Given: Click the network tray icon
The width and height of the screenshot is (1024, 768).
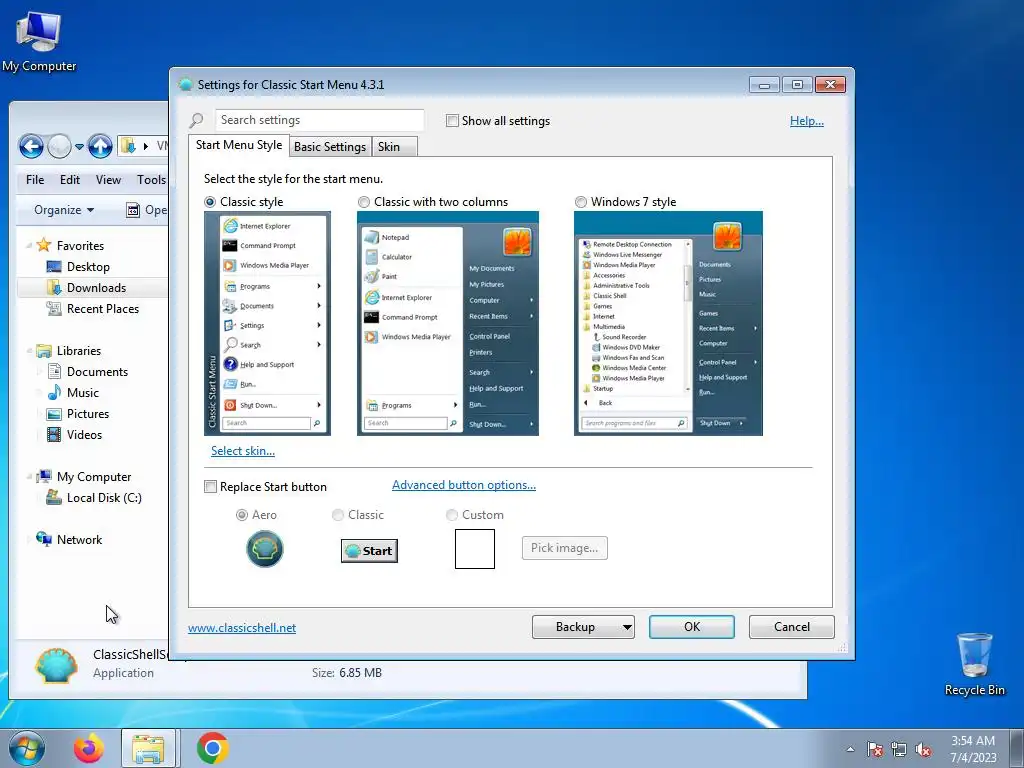Looking at the screenshot, I should [899, 749].
